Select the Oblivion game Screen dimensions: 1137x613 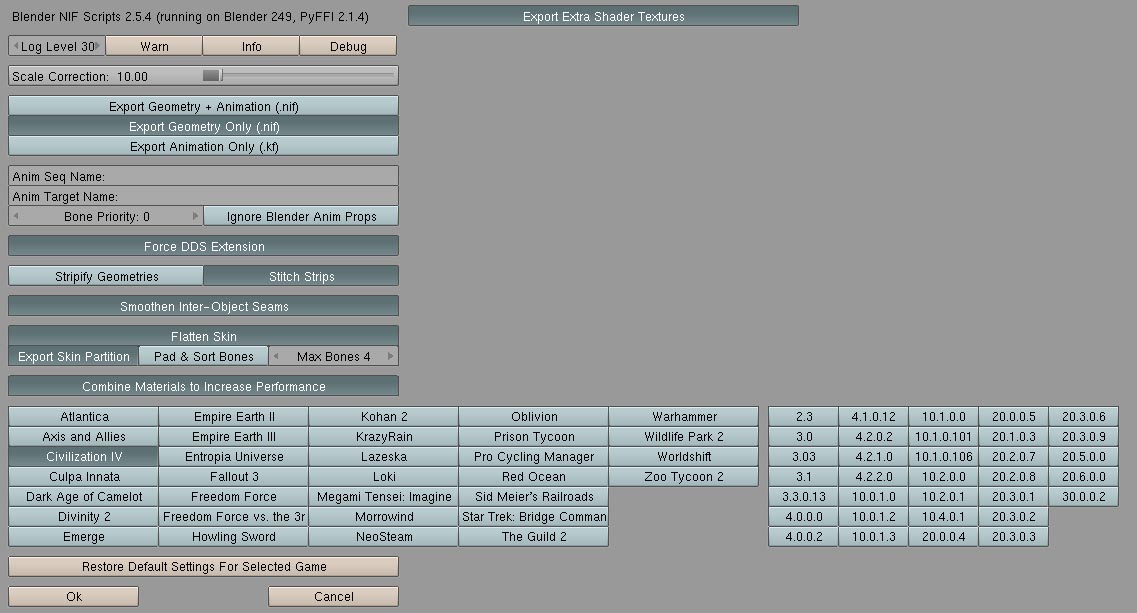[534, 416]
